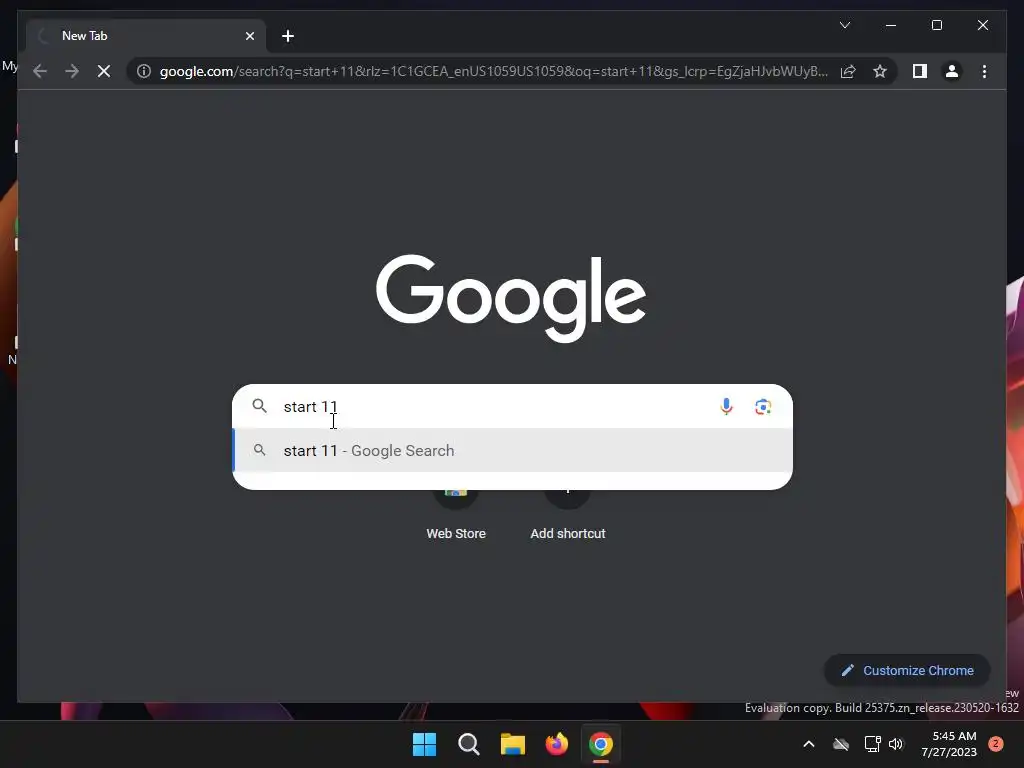
Task: Click the back navigation arrow
Action: [x=40, y=71]
